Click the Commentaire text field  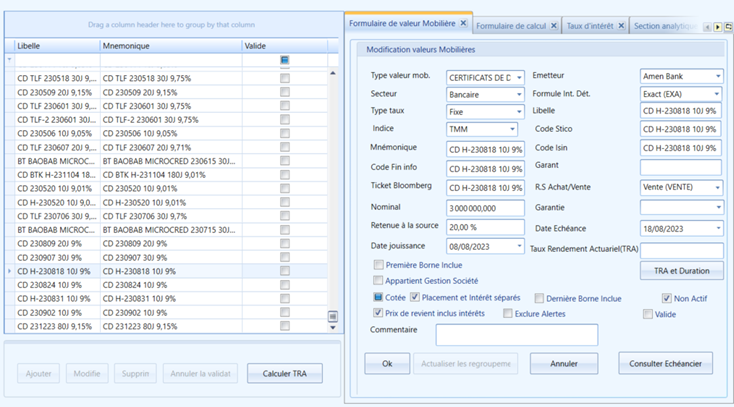(517, 334)
